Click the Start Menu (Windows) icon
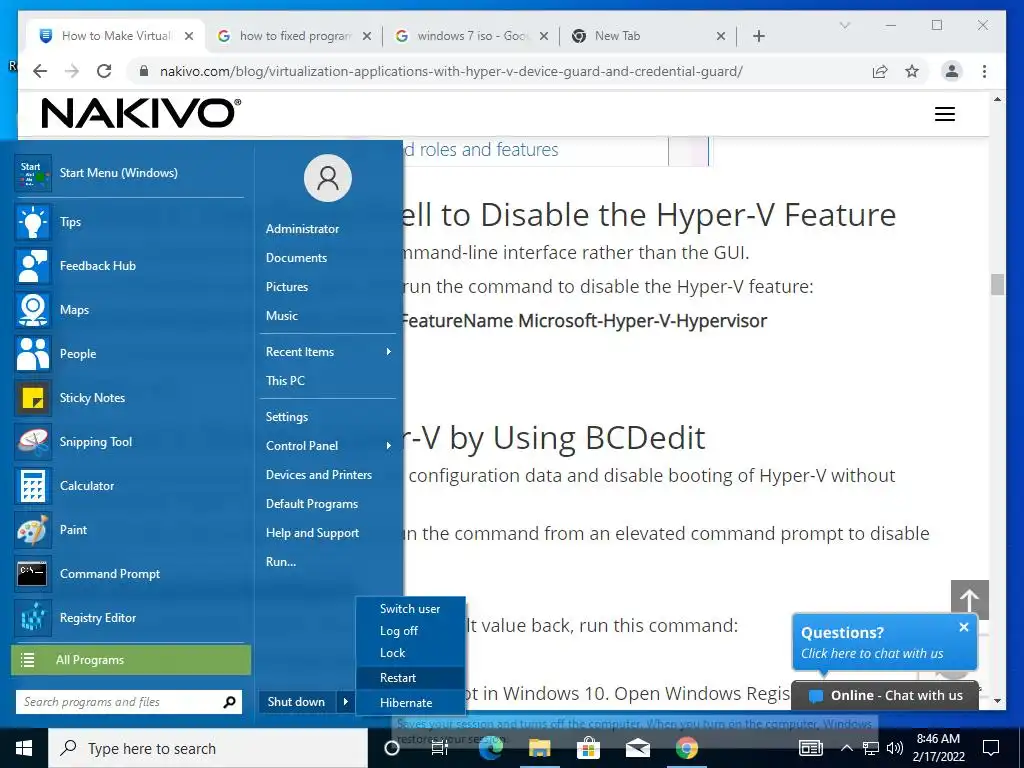Viewport: 1024px width, 768px height. 33,173
